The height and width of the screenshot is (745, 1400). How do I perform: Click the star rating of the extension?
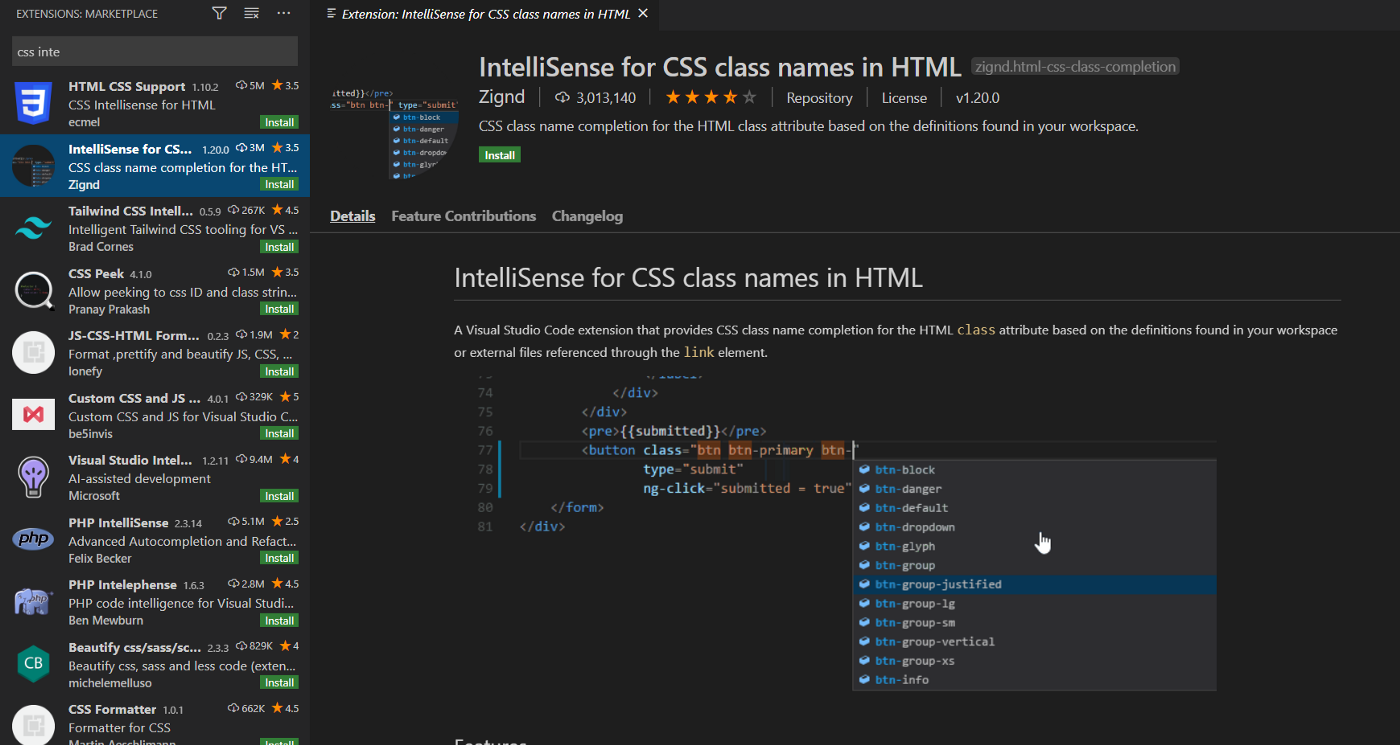[711, 98]
